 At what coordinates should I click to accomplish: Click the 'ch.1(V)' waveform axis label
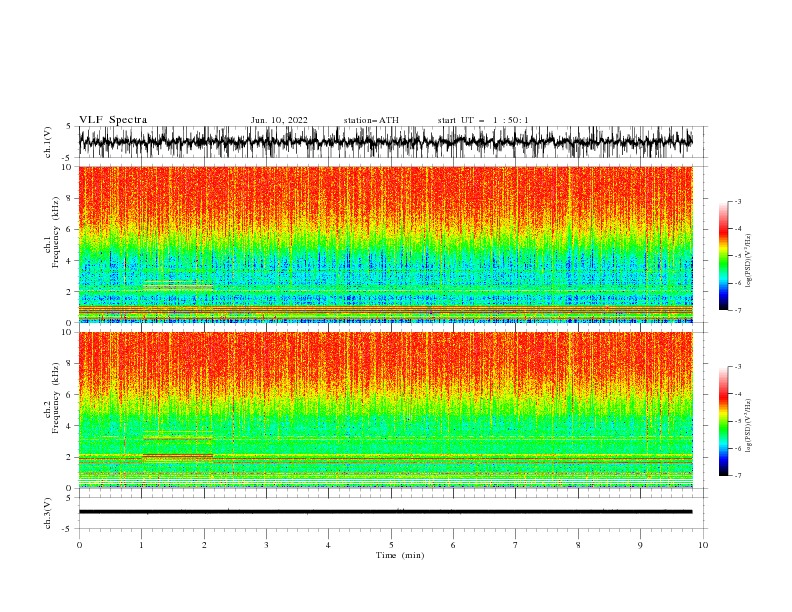click(48, 142)
